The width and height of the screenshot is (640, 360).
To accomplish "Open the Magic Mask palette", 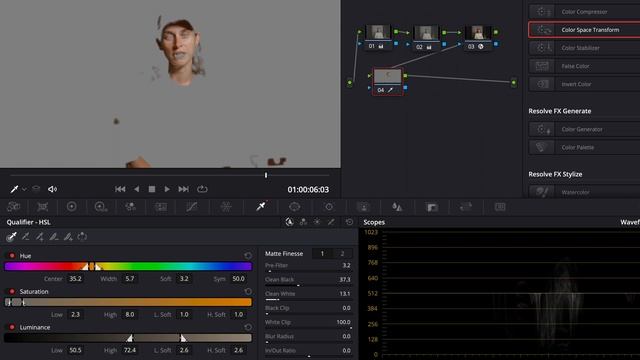I will coord(363,207).
